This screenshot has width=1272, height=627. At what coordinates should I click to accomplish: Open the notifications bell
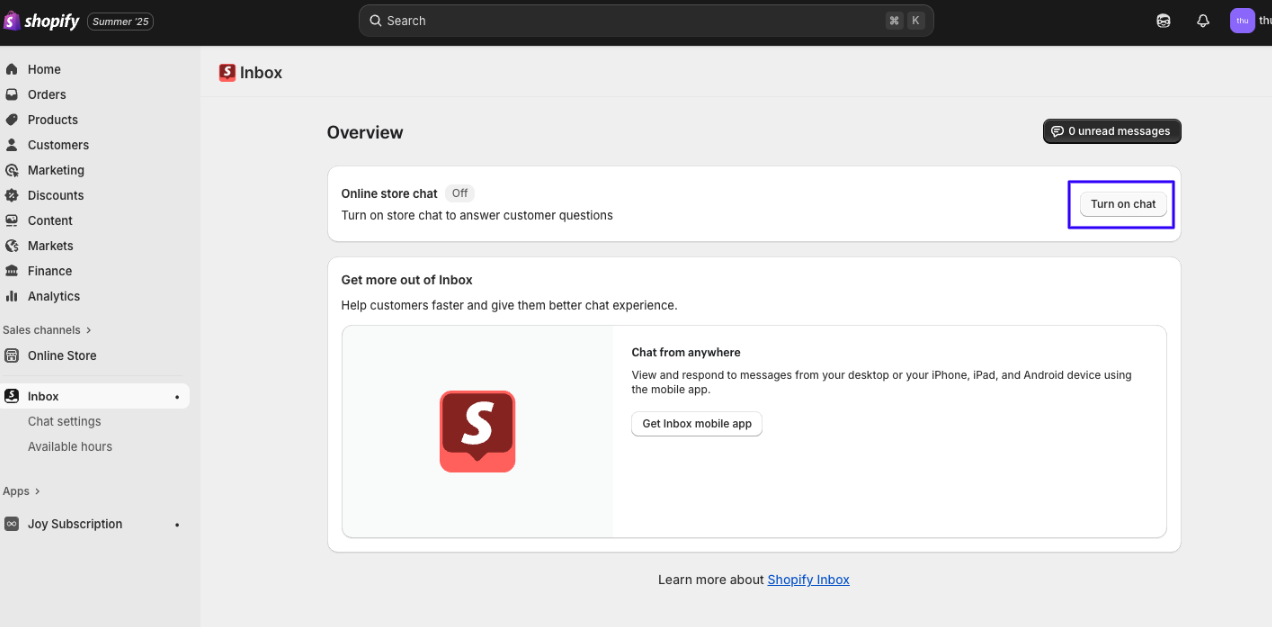(x=1203, y=21)
